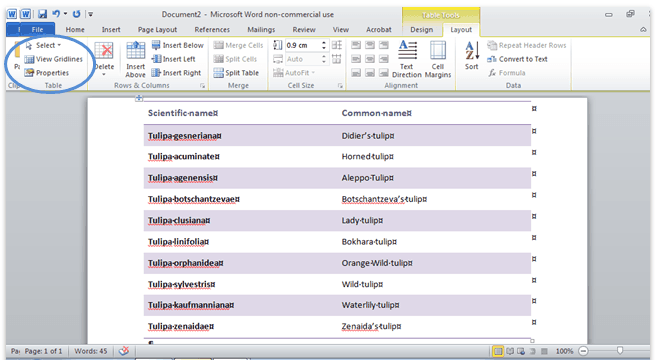This screenshot has height=360, width=655.
Task: Switch to the Home tab
Action: point(75,30)
